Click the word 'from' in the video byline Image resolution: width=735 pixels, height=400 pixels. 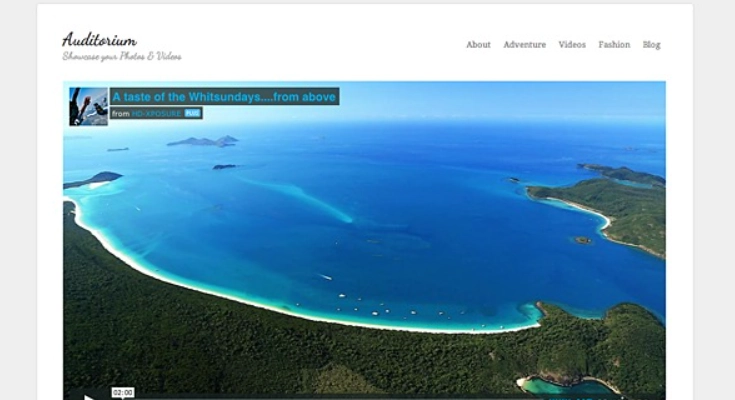click(x=120, y=113)
